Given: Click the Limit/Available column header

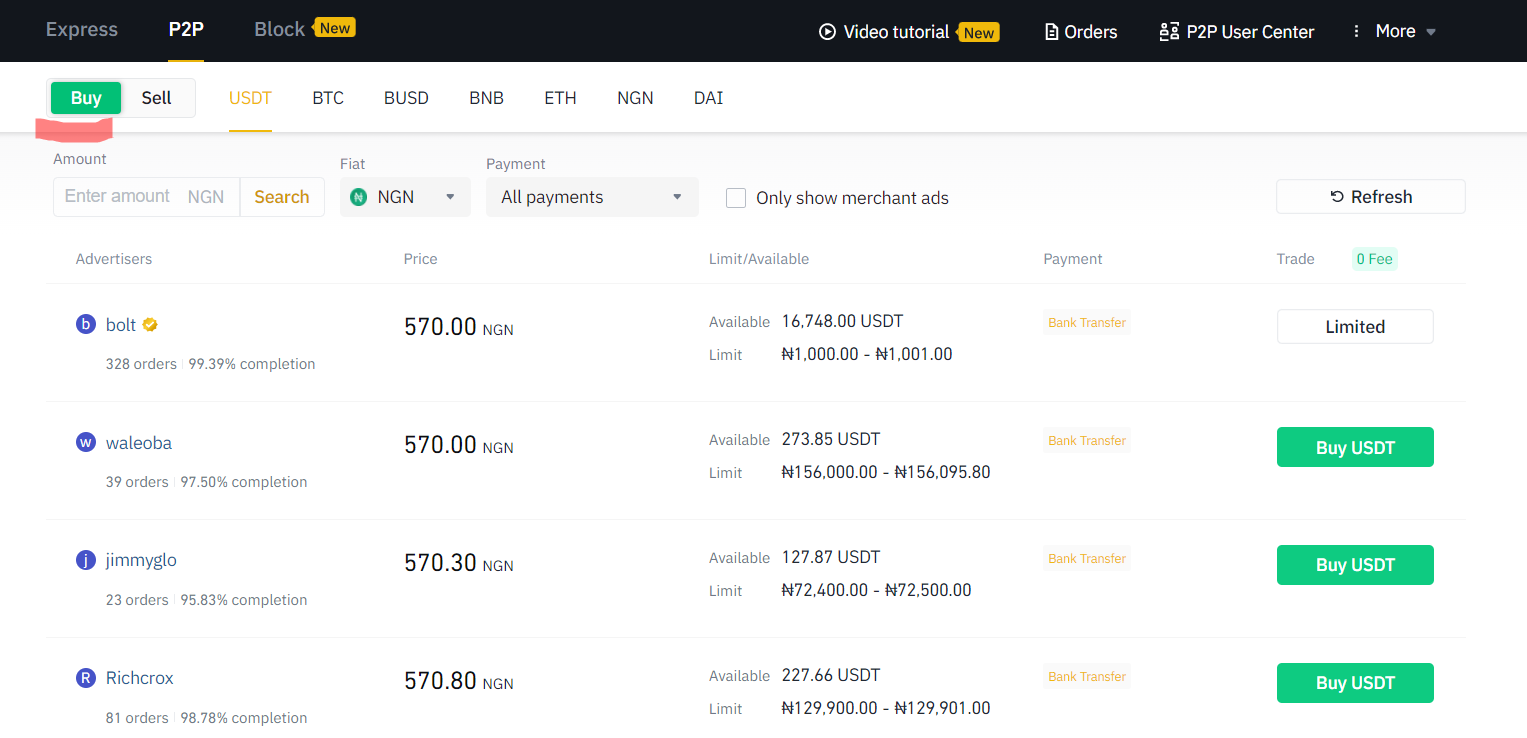Looking at the screenshot, I should [759, 259].
